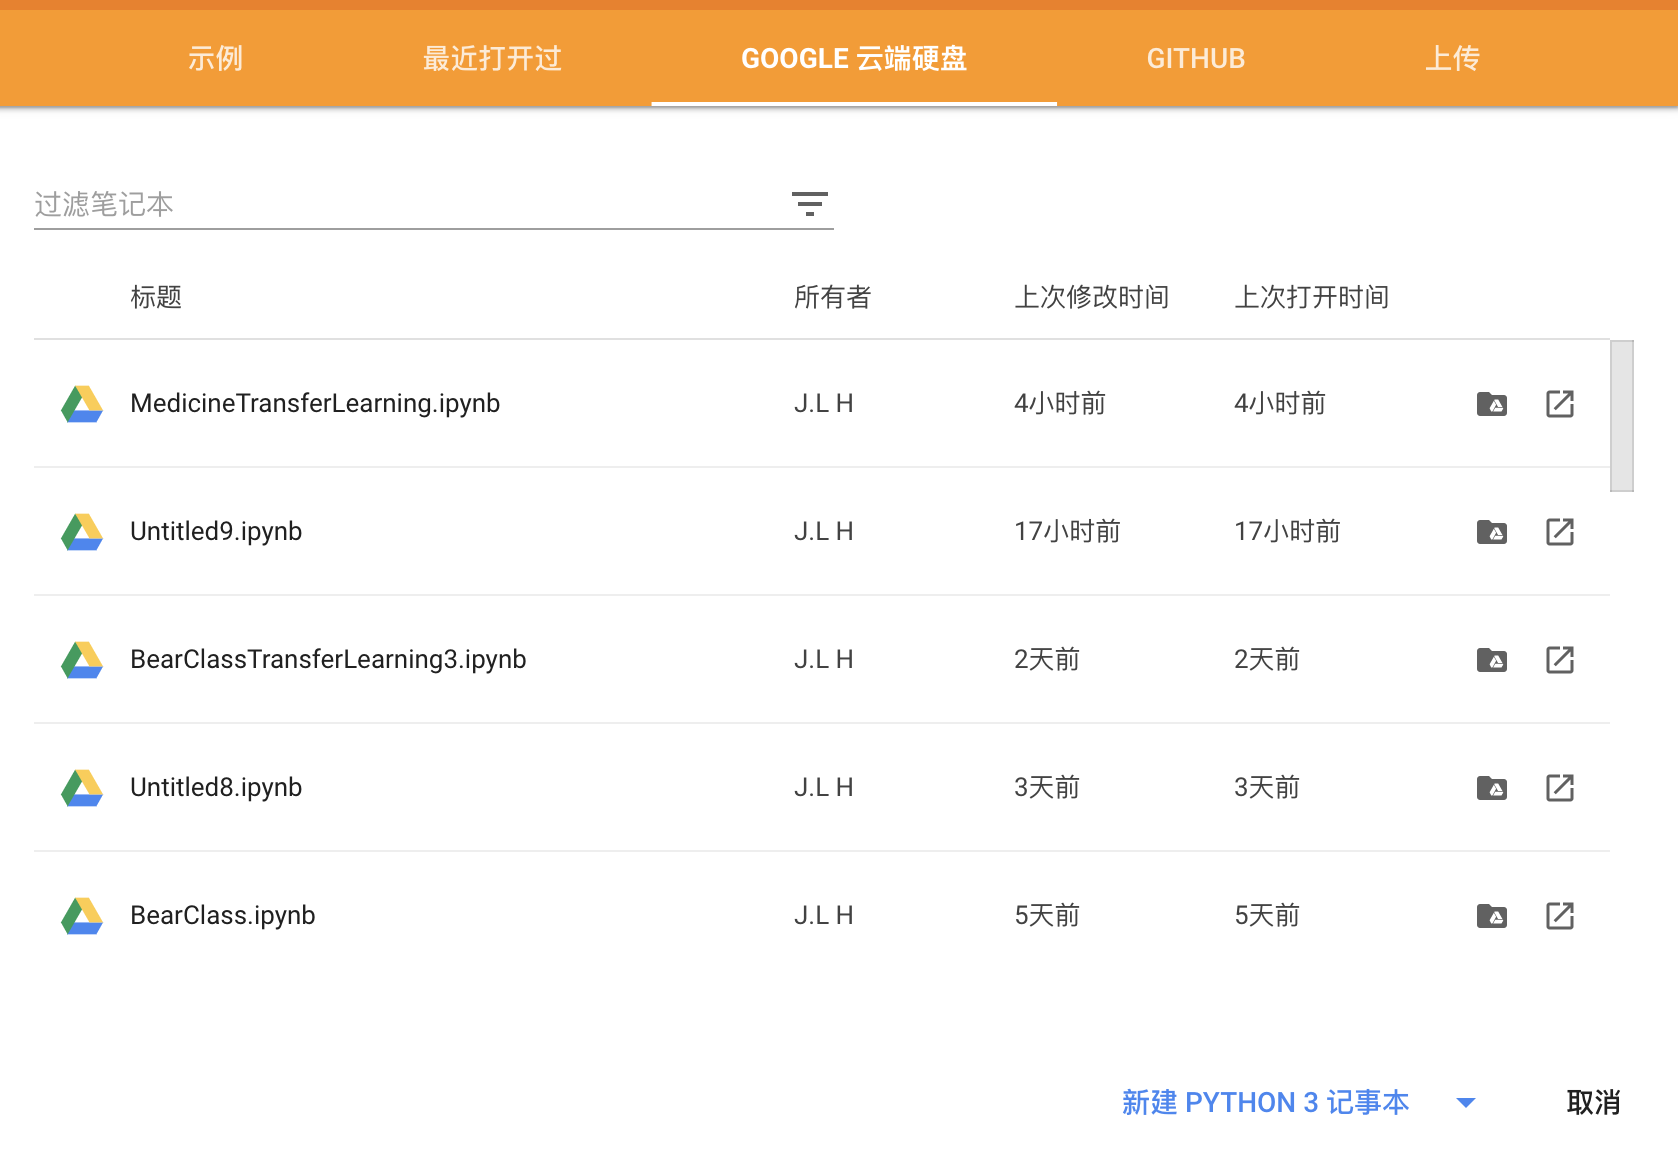Switch to the GITHUB tab
The image size is (1678, 1150).
[x=1196, y=58]
